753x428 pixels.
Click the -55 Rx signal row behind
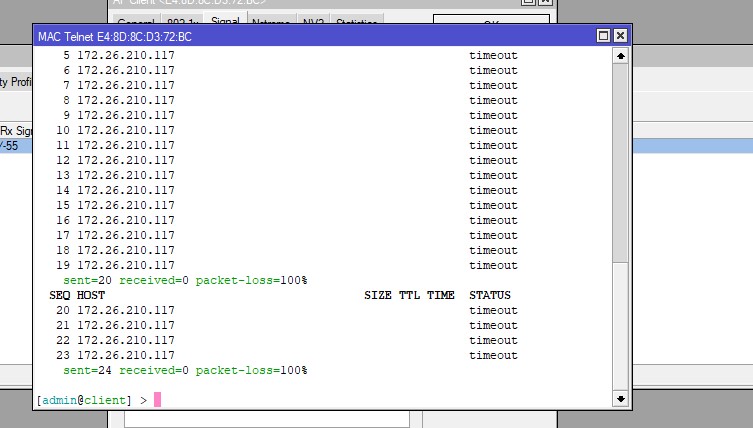tap(16, 146)
